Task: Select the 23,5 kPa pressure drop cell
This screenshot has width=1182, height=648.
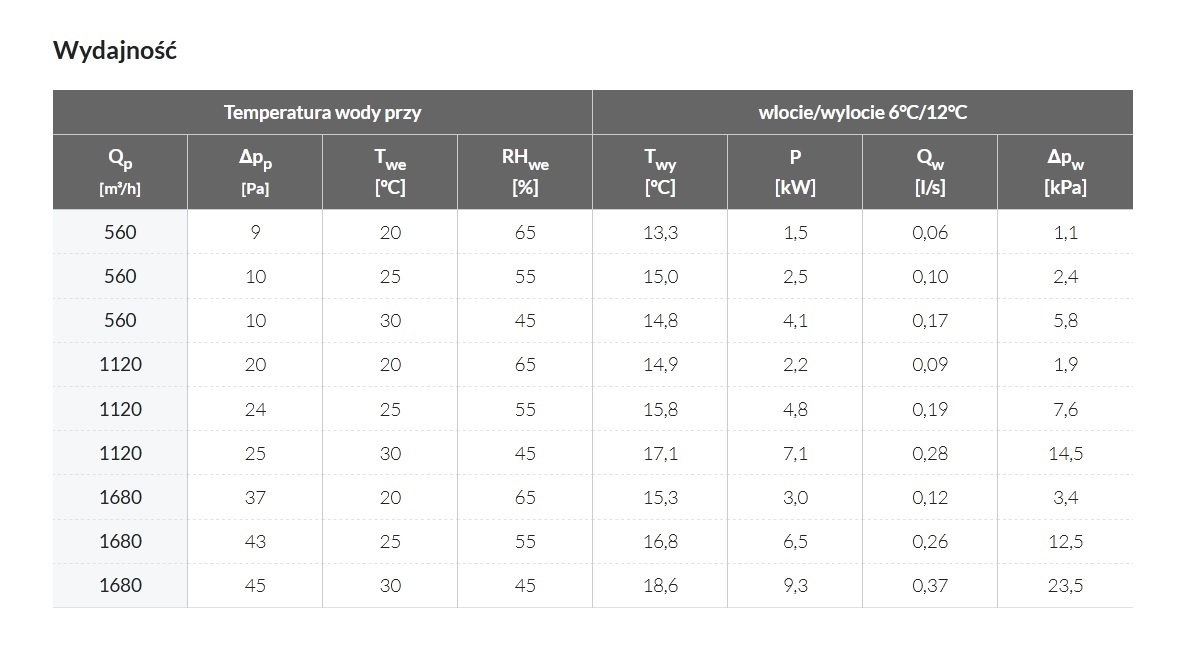Action: coord(1065,585)
